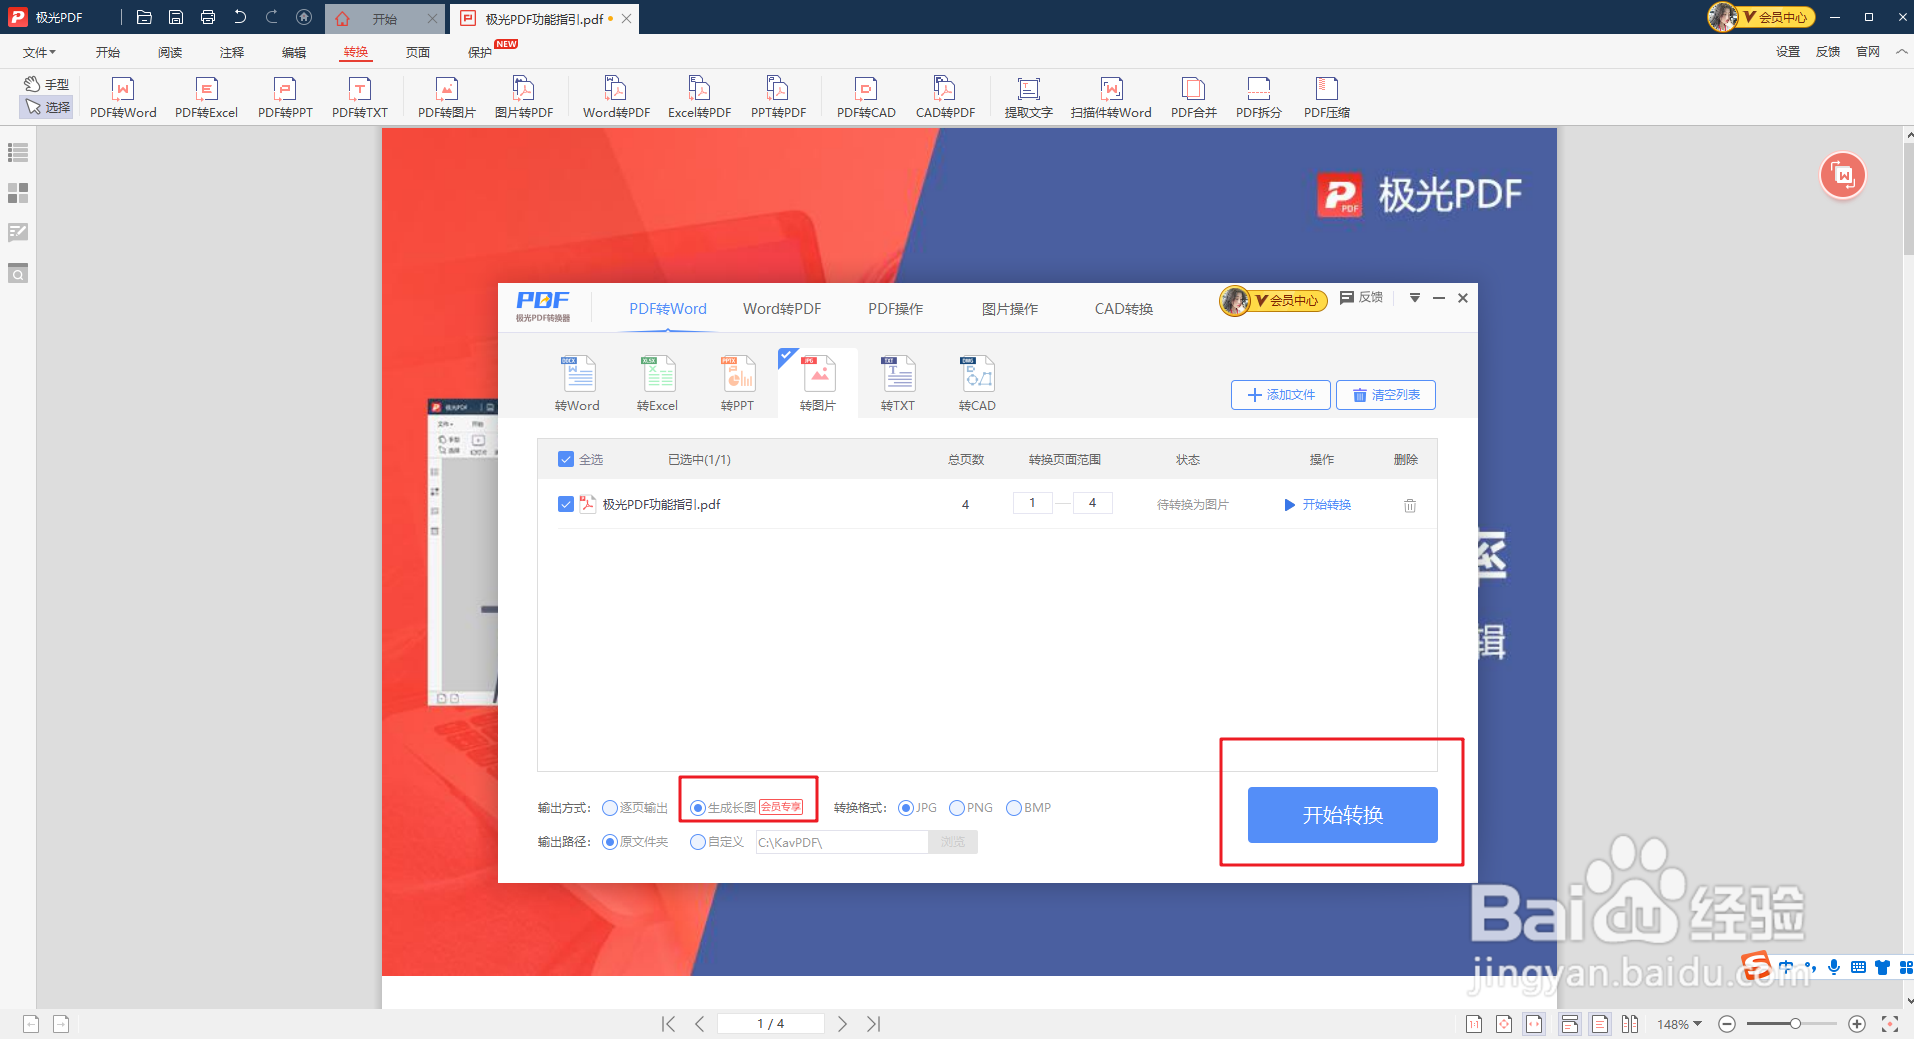Open the 文件 dropdown menu

coord(39,52)
